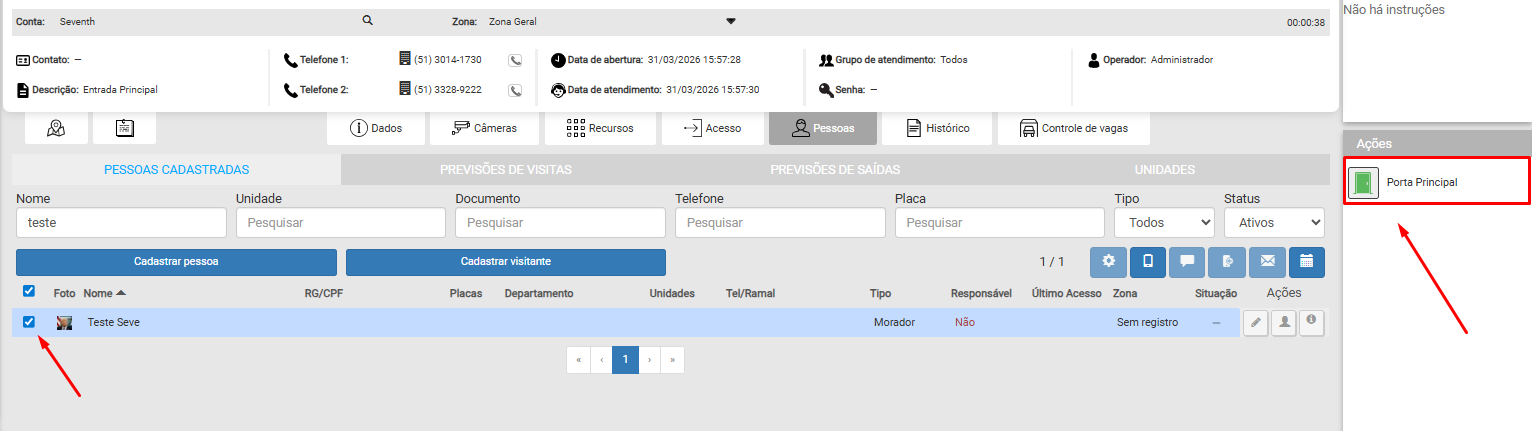Click the blue smartphone icon button
Viewport: 1532px width, 431px height.
[x=1148, y=261]
